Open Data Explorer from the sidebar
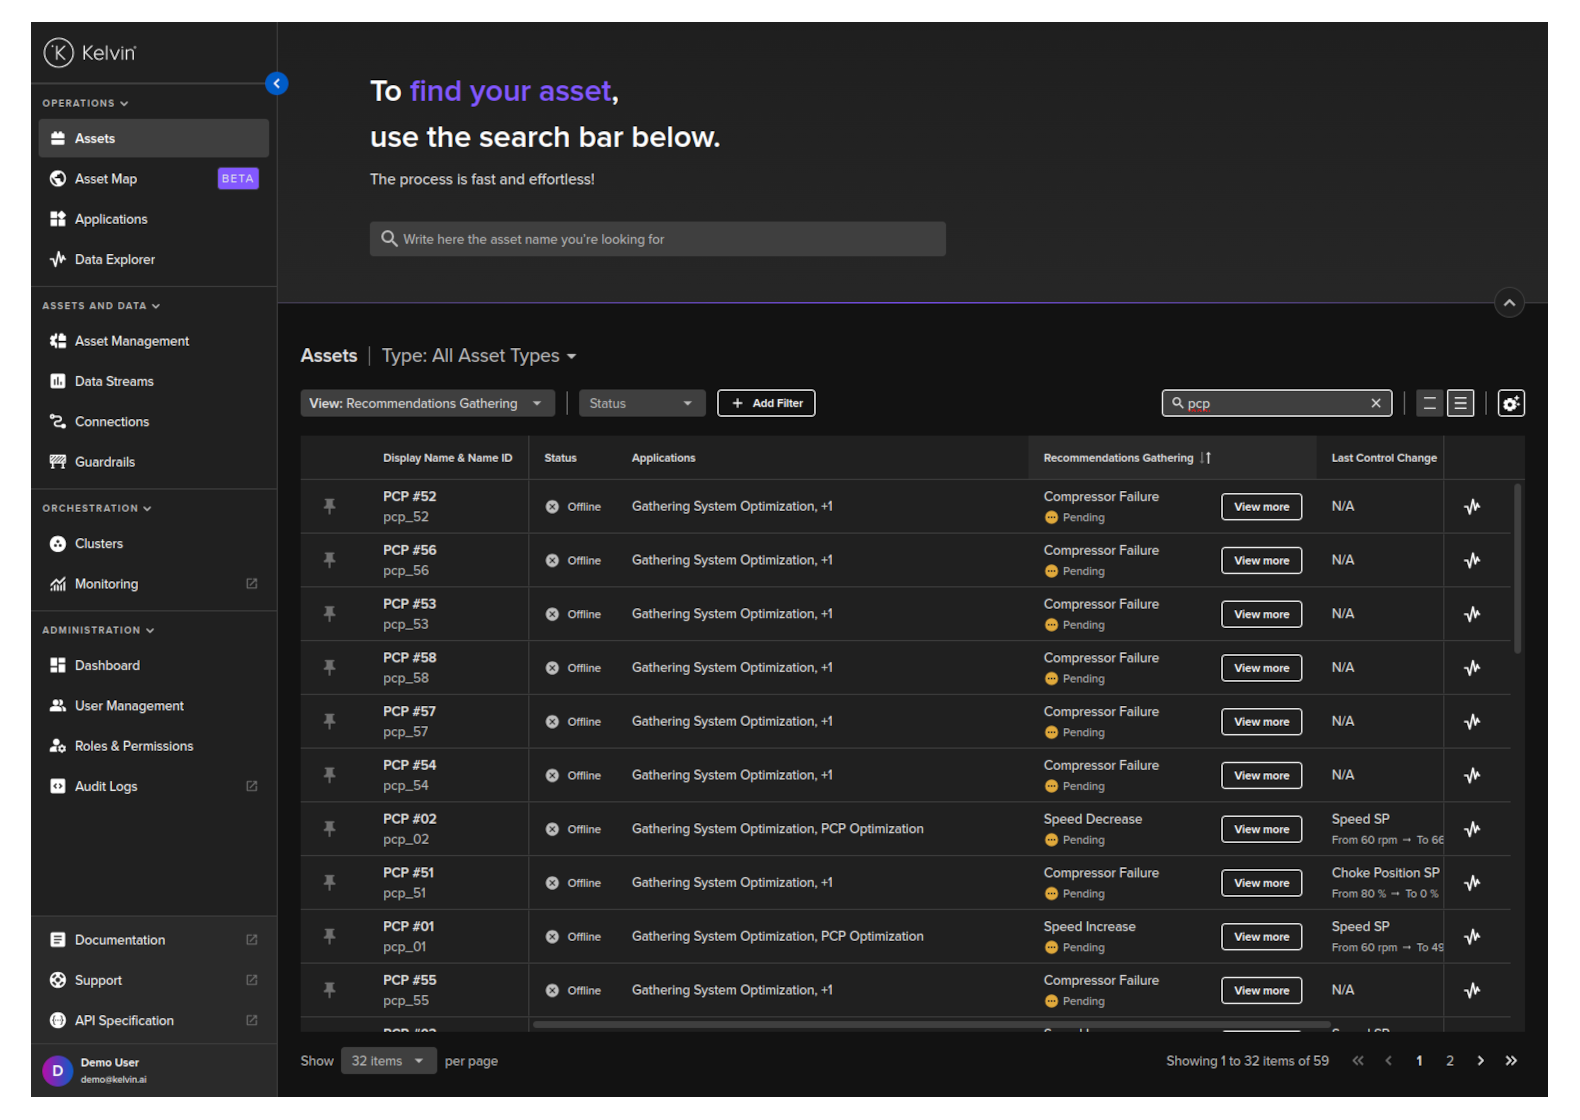The image size is (1580, 1120). [x=114, y=260]
